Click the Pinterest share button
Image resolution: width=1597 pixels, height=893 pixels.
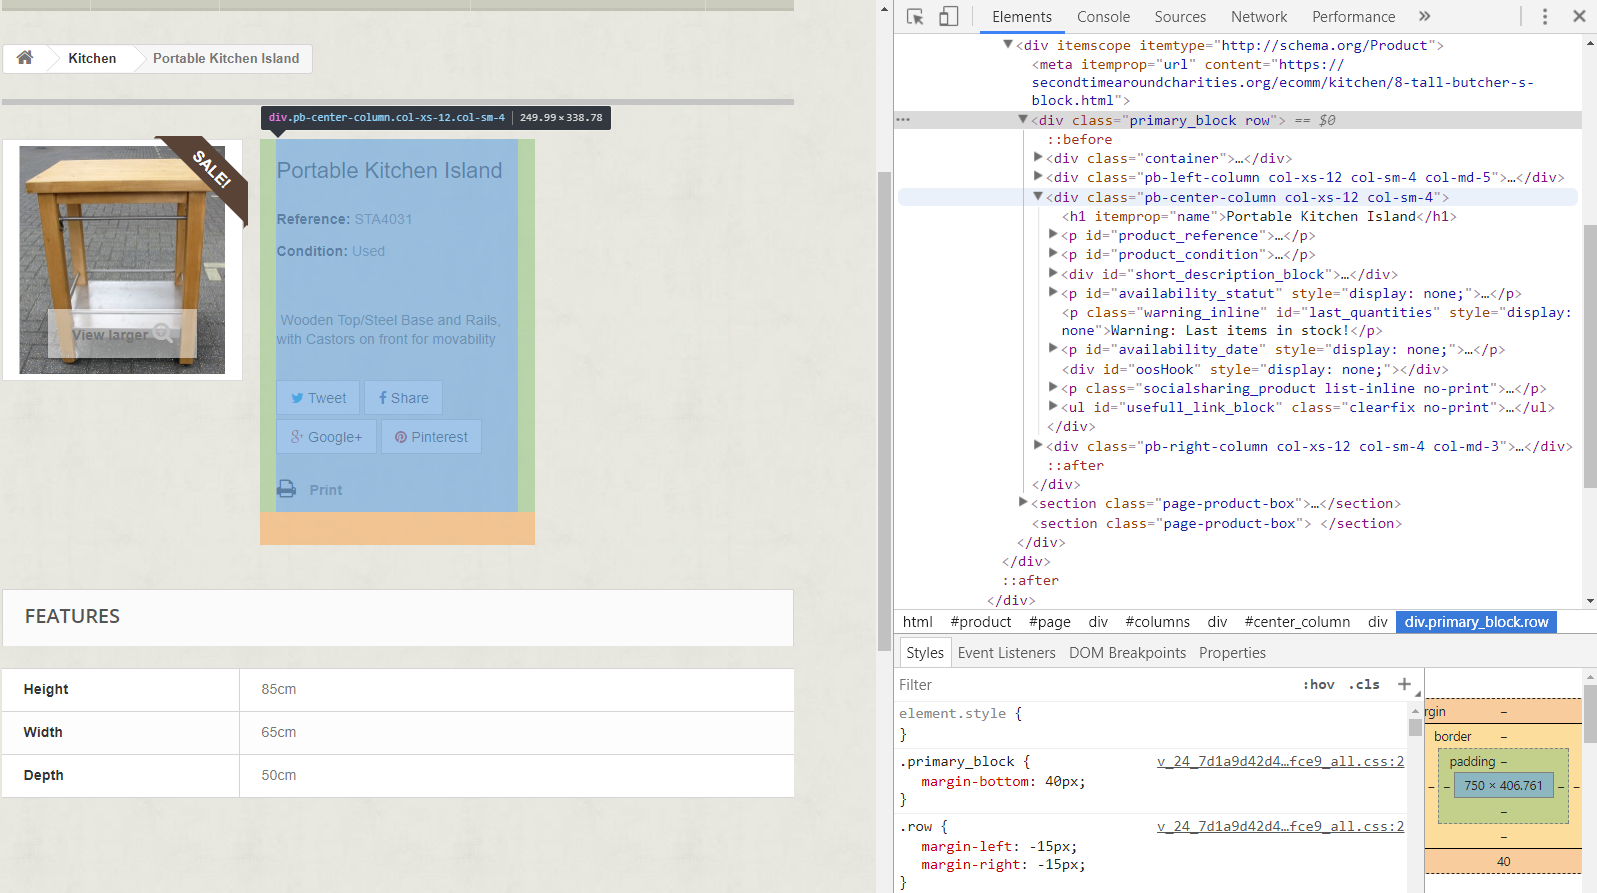pyautogui.click(x=431, y=437)
